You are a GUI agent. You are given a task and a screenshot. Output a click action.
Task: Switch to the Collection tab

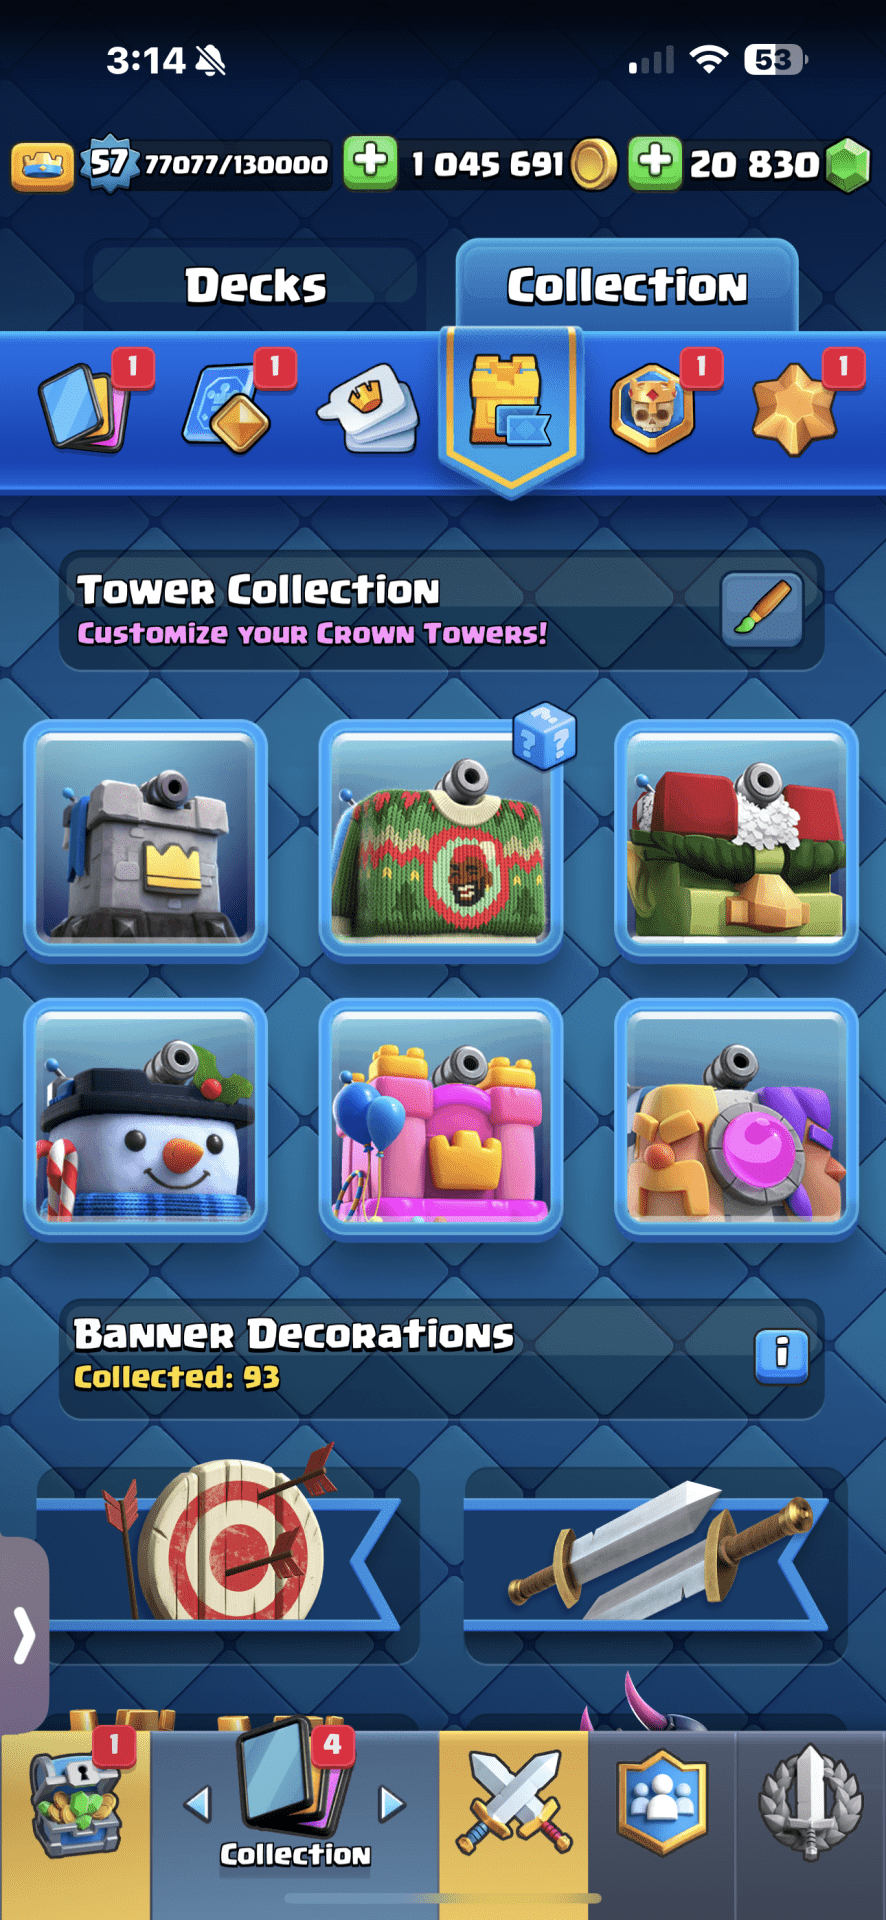point(627,286)
